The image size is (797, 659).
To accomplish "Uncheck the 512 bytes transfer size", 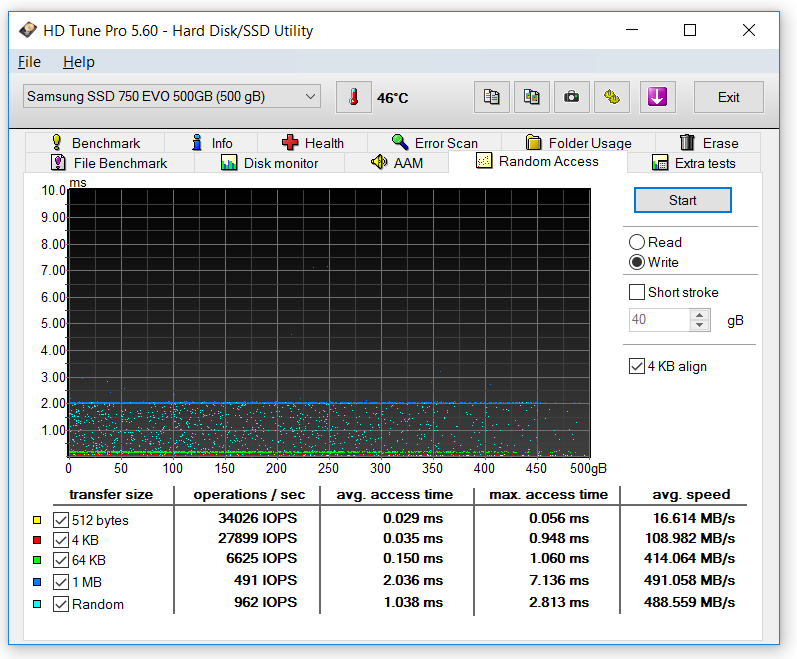I will pyautogui.click(x=61, y=520).
